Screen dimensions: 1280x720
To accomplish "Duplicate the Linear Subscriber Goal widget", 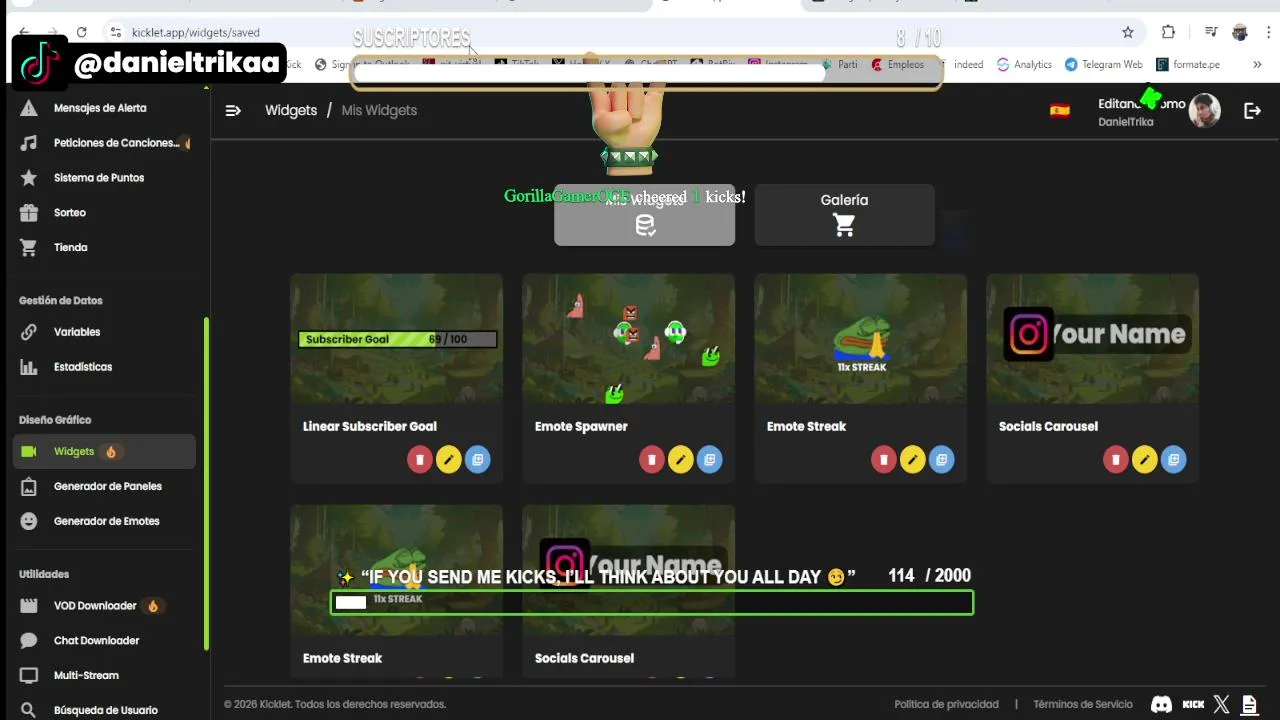I will tap(478, 459).
